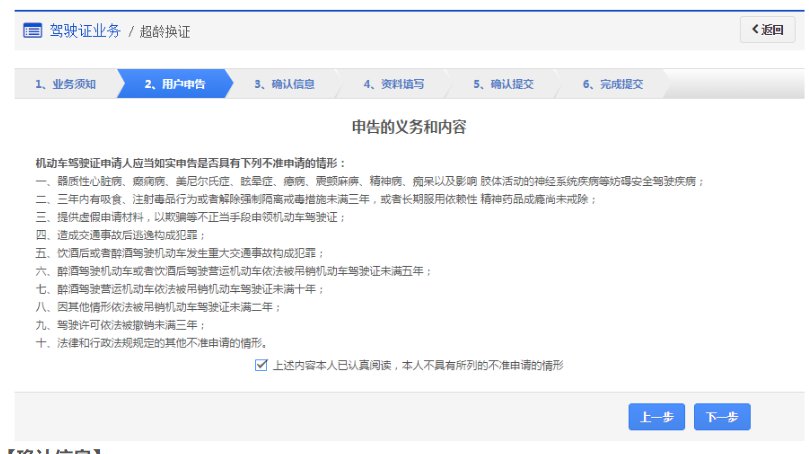Image resolution: width=809 pixels, height=454 pixels.
Task: Click item 九 about 驾驶许可依法被撤销
Action: coord(120,325)
